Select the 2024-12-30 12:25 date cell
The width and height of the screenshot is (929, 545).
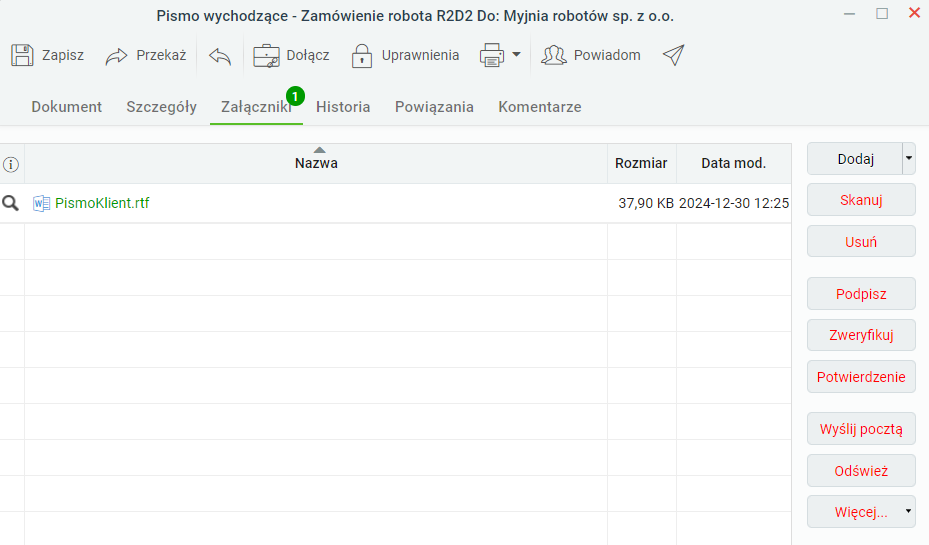(x=733, y=203)
